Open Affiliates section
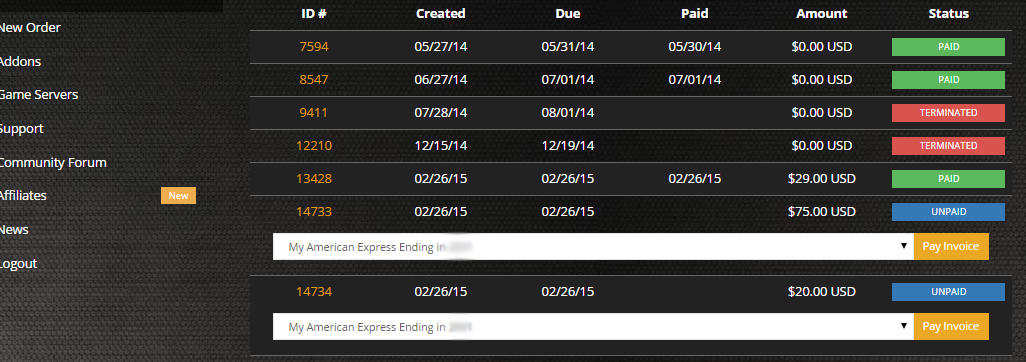This screenshot has height=362, width=1026. (x=23, y=196)
